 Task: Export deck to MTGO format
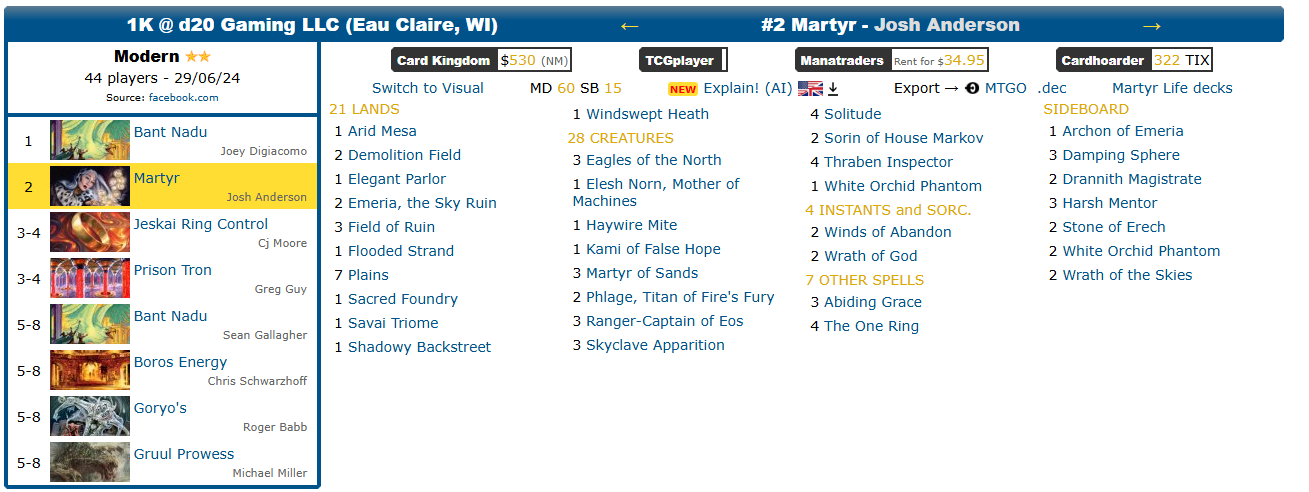click(1006, 88)
